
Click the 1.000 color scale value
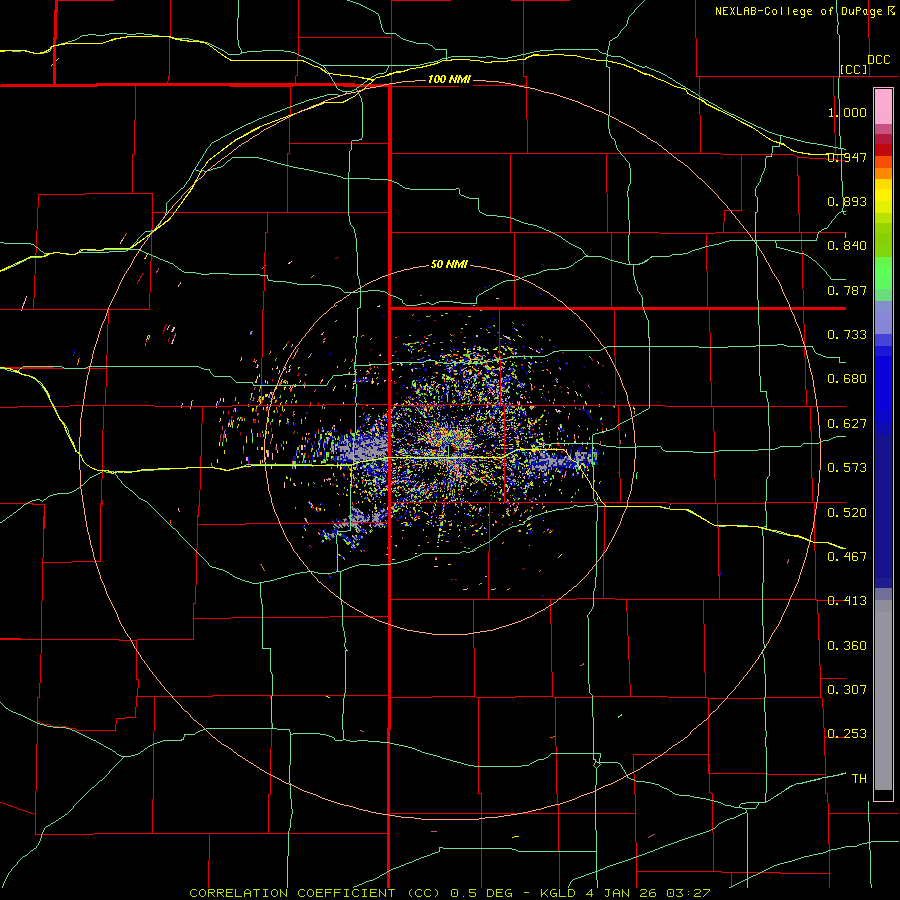pos(847,112)
